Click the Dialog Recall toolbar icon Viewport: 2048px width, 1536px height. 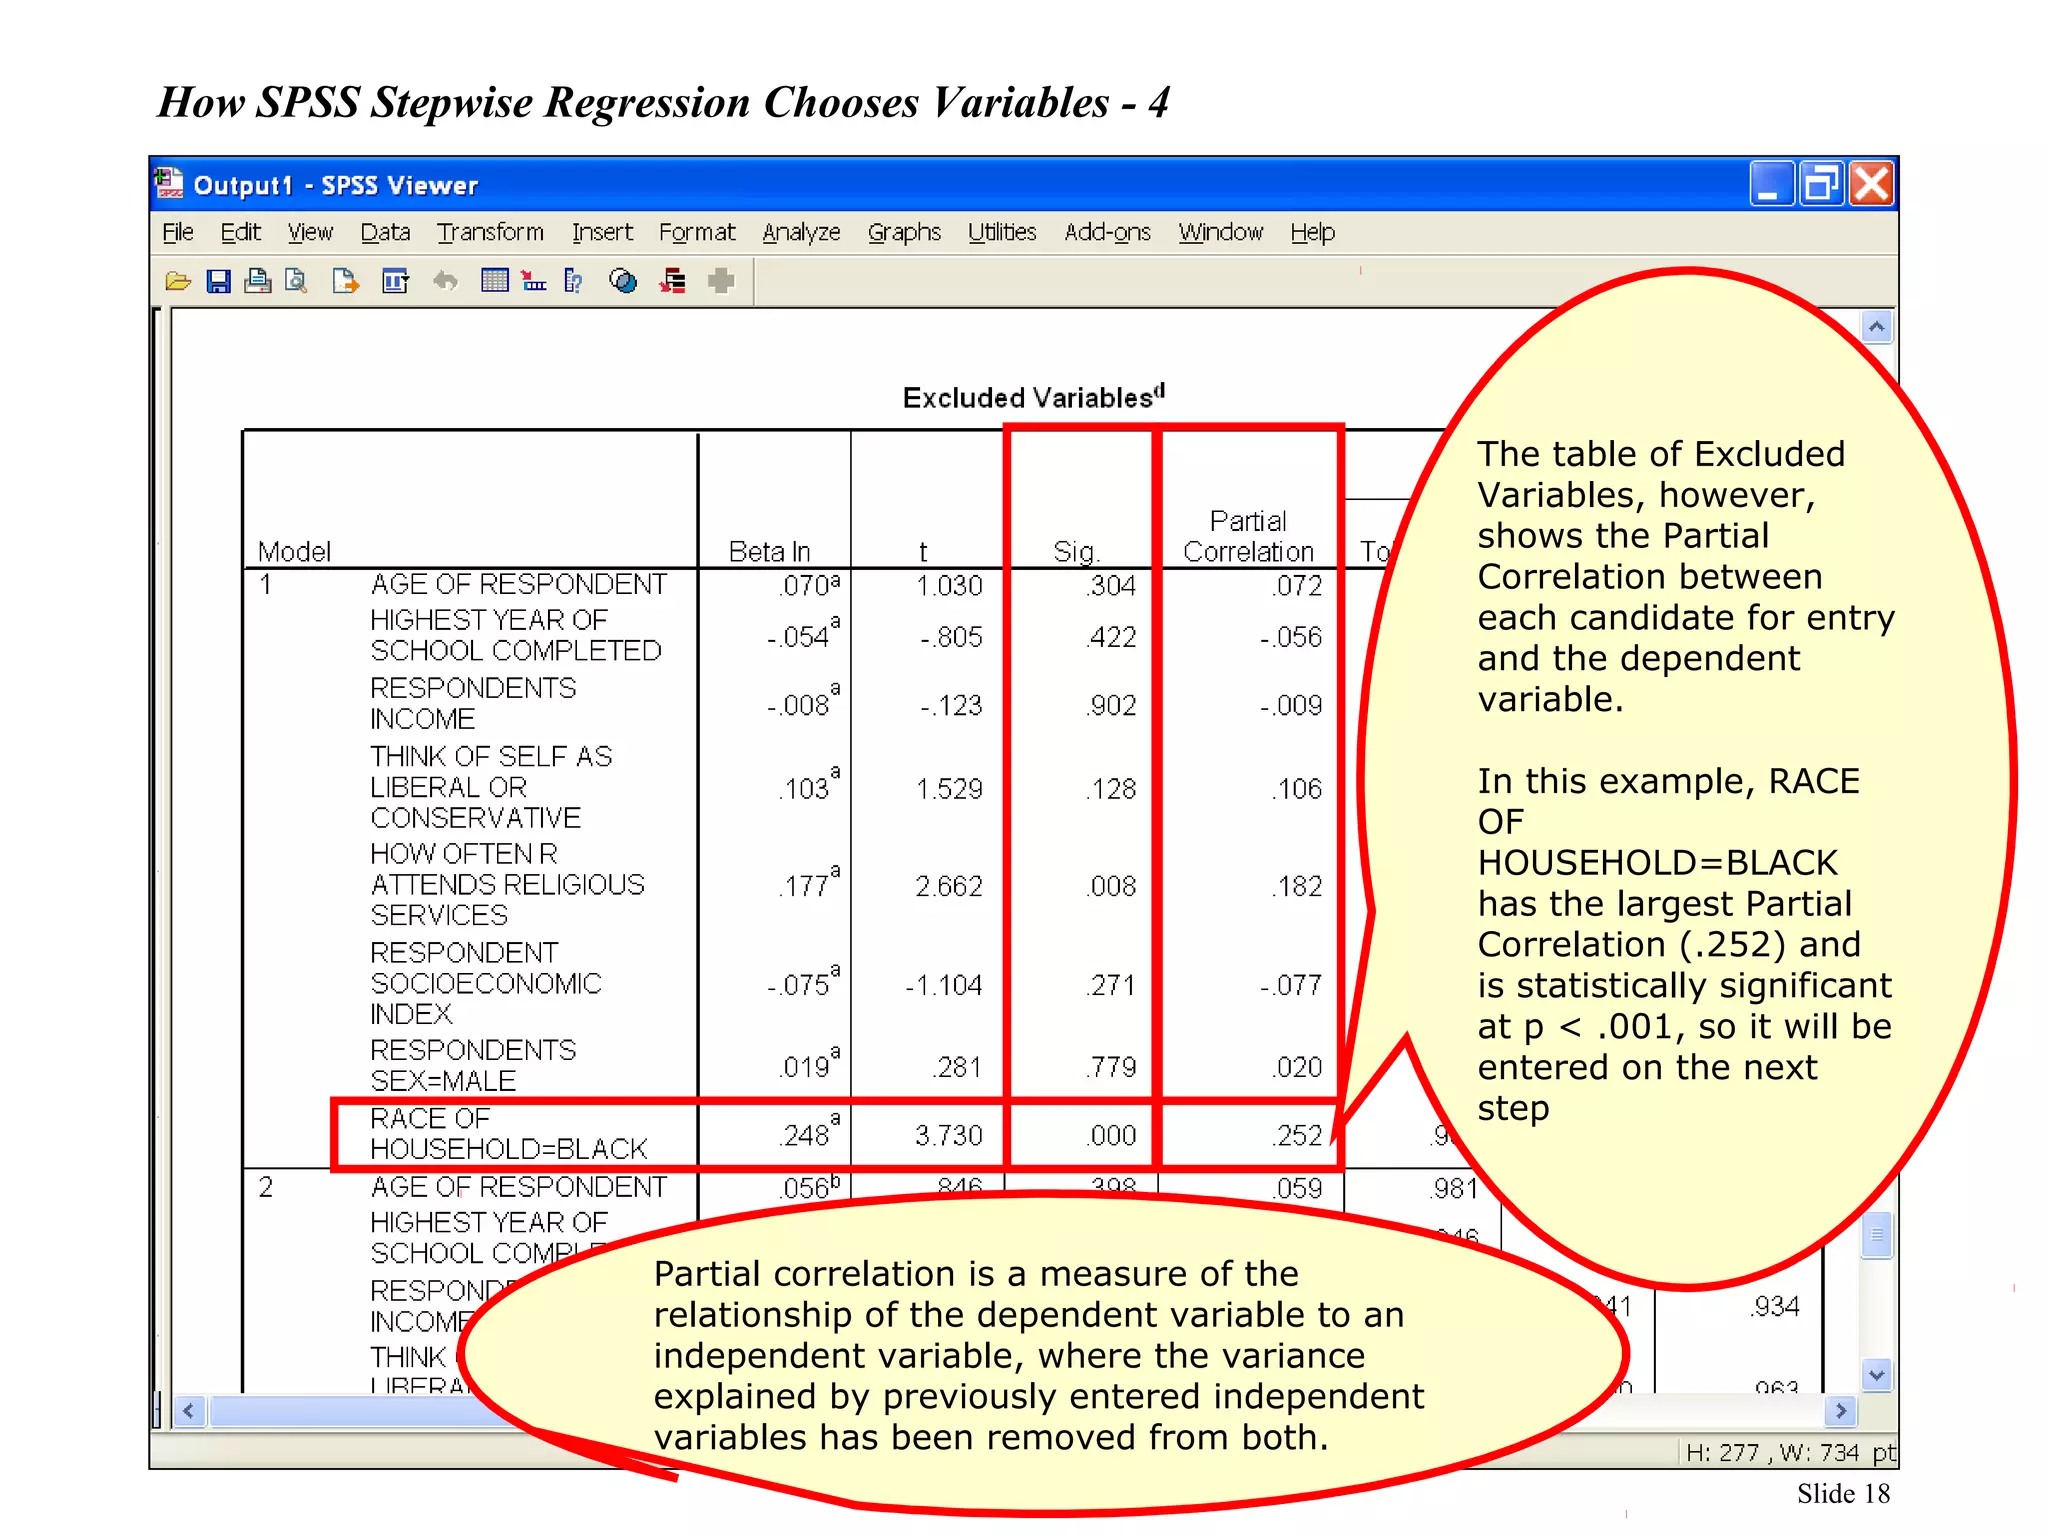(396, 281)
